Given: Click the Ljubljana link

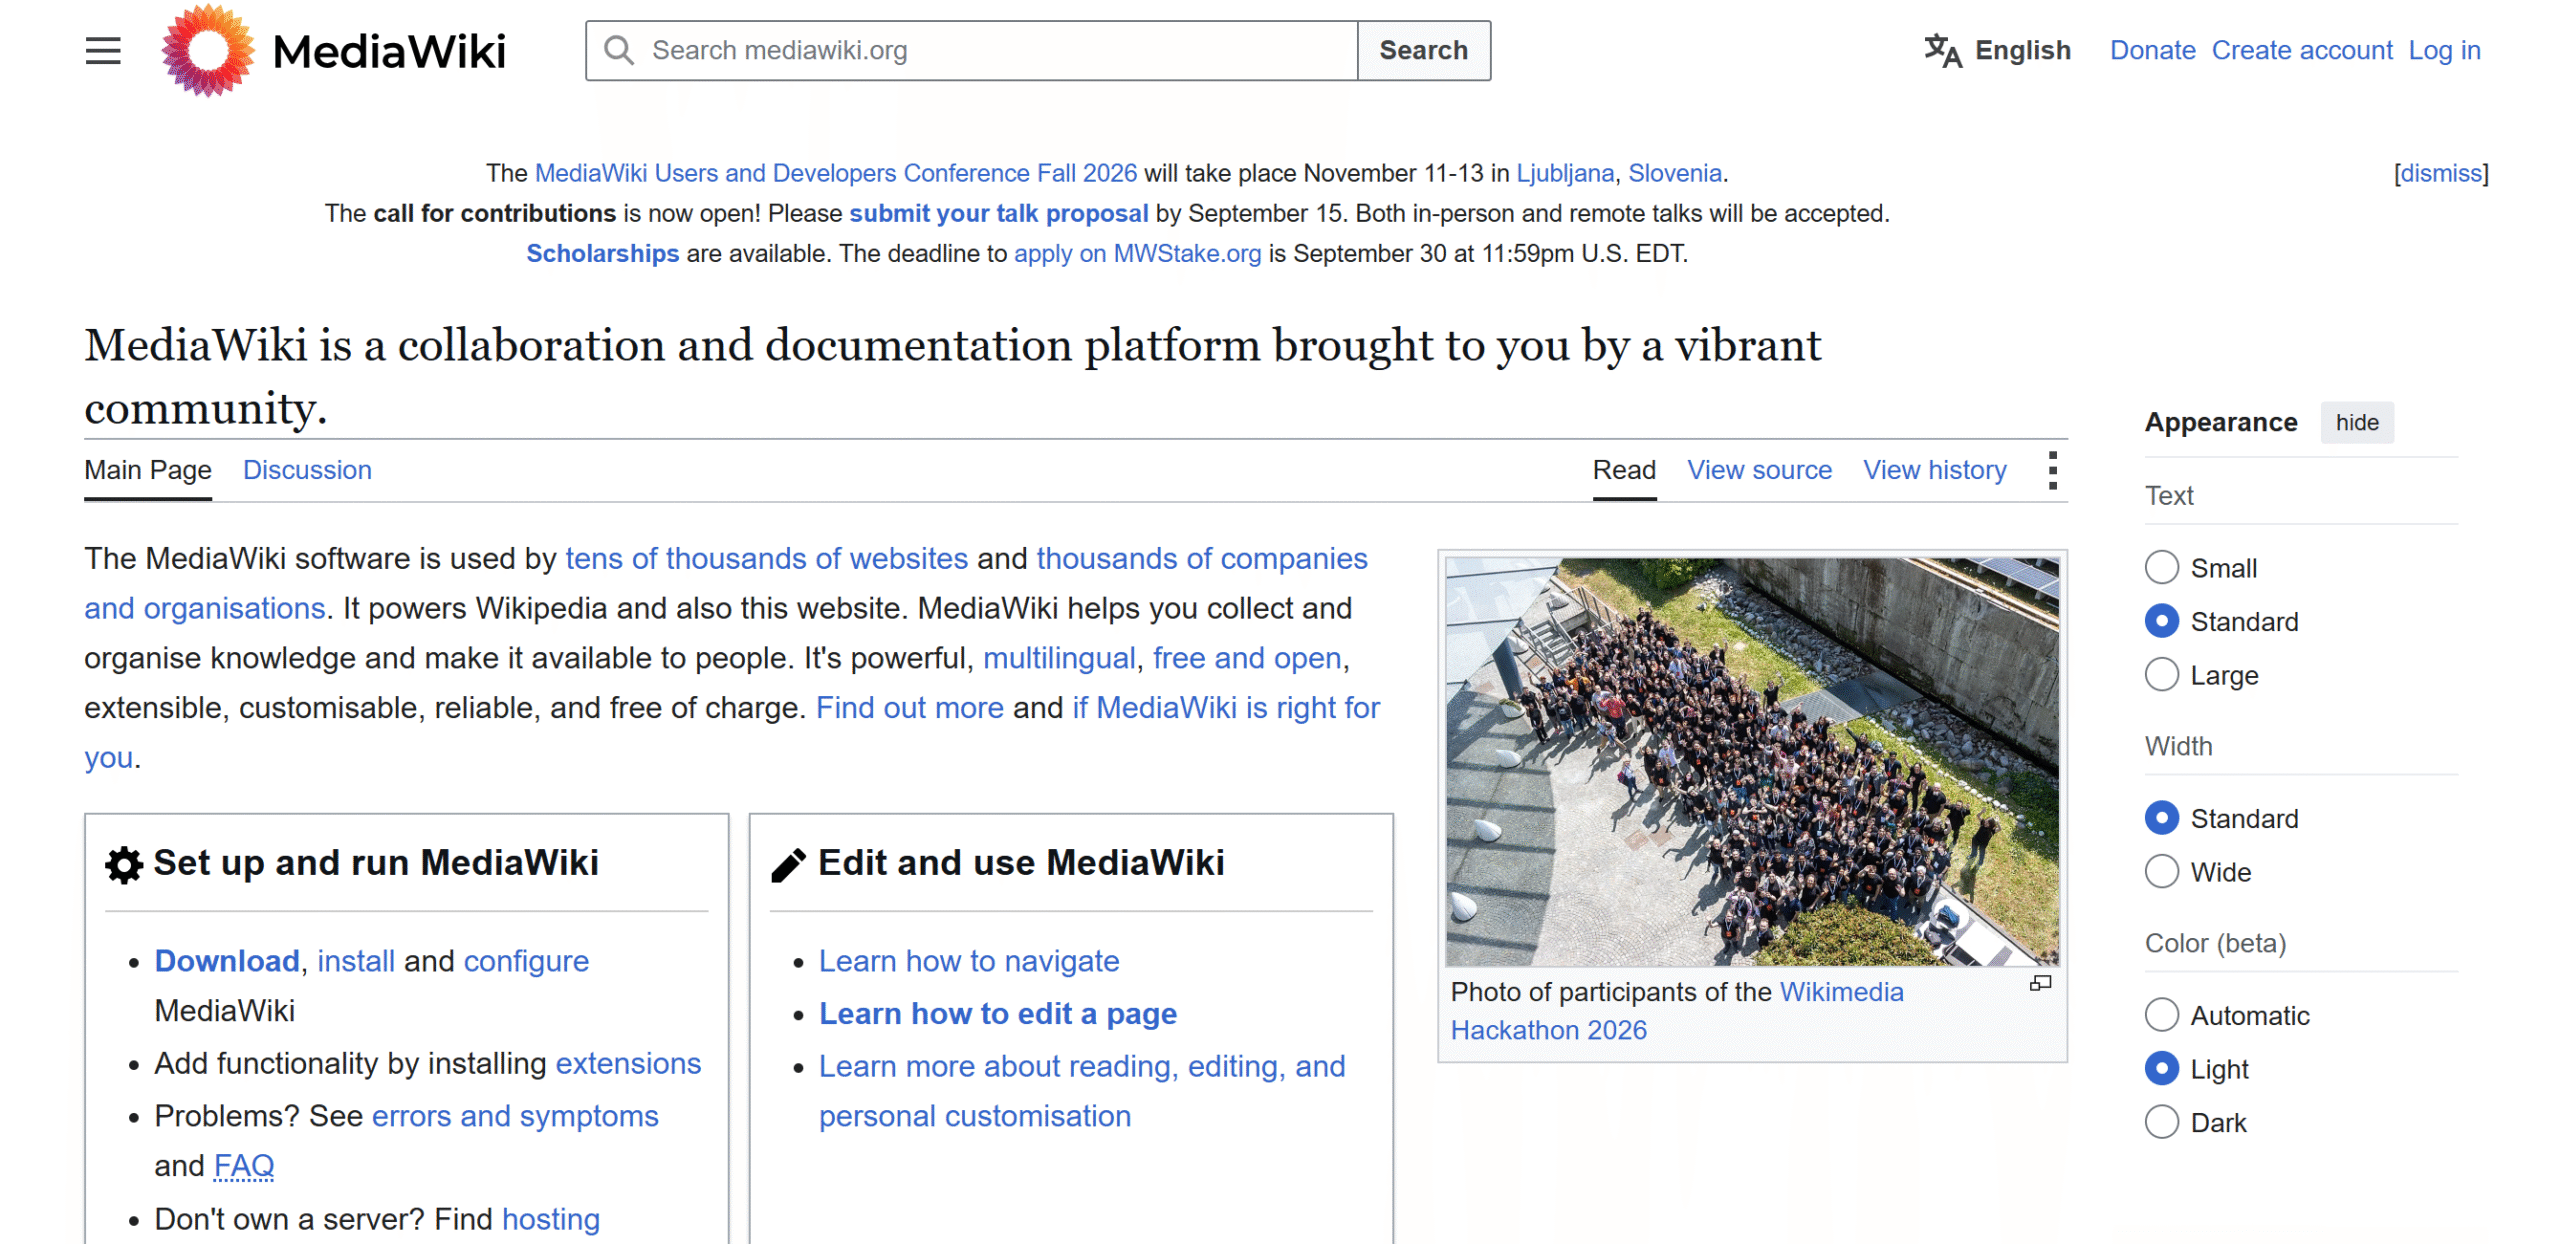Looking at the screenshot, I should tap(1564, 173).
